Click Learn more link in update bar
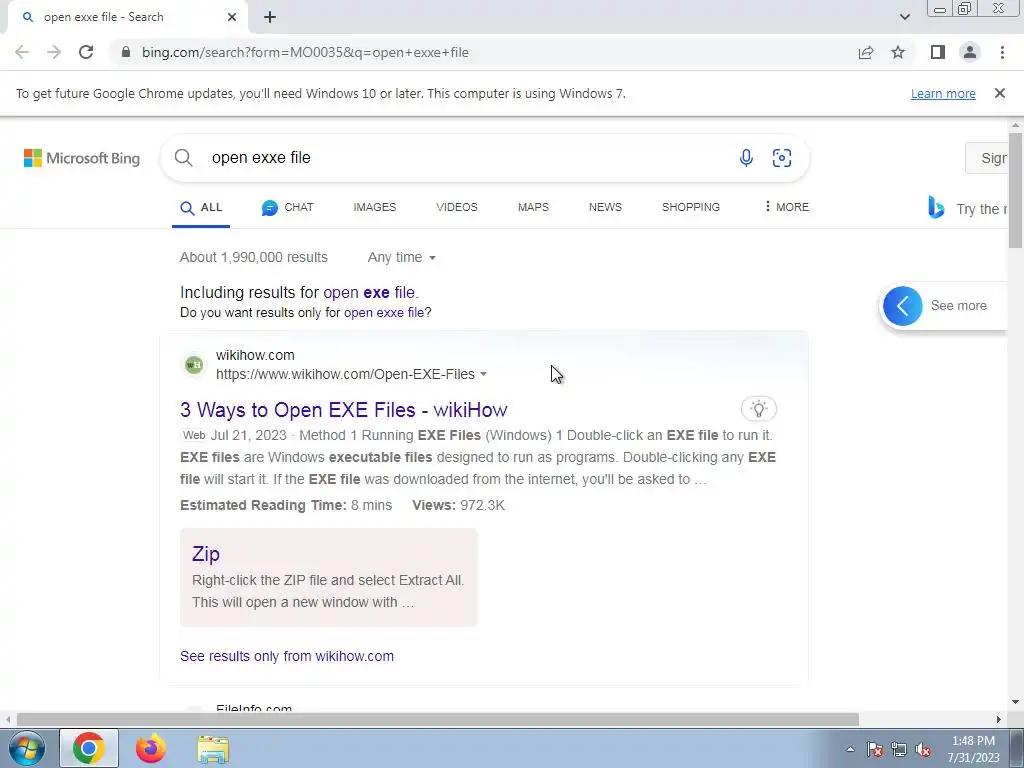The width and height of the screenshot is (1024, 768). [943, 93]
